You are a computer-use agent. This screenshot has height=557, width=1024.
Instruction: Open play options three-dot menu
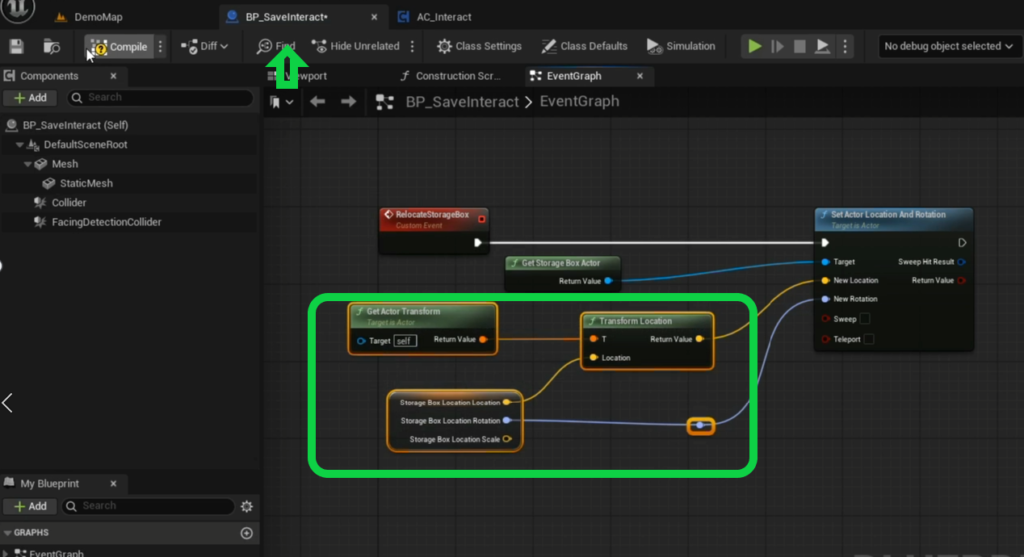pos(845,46)
